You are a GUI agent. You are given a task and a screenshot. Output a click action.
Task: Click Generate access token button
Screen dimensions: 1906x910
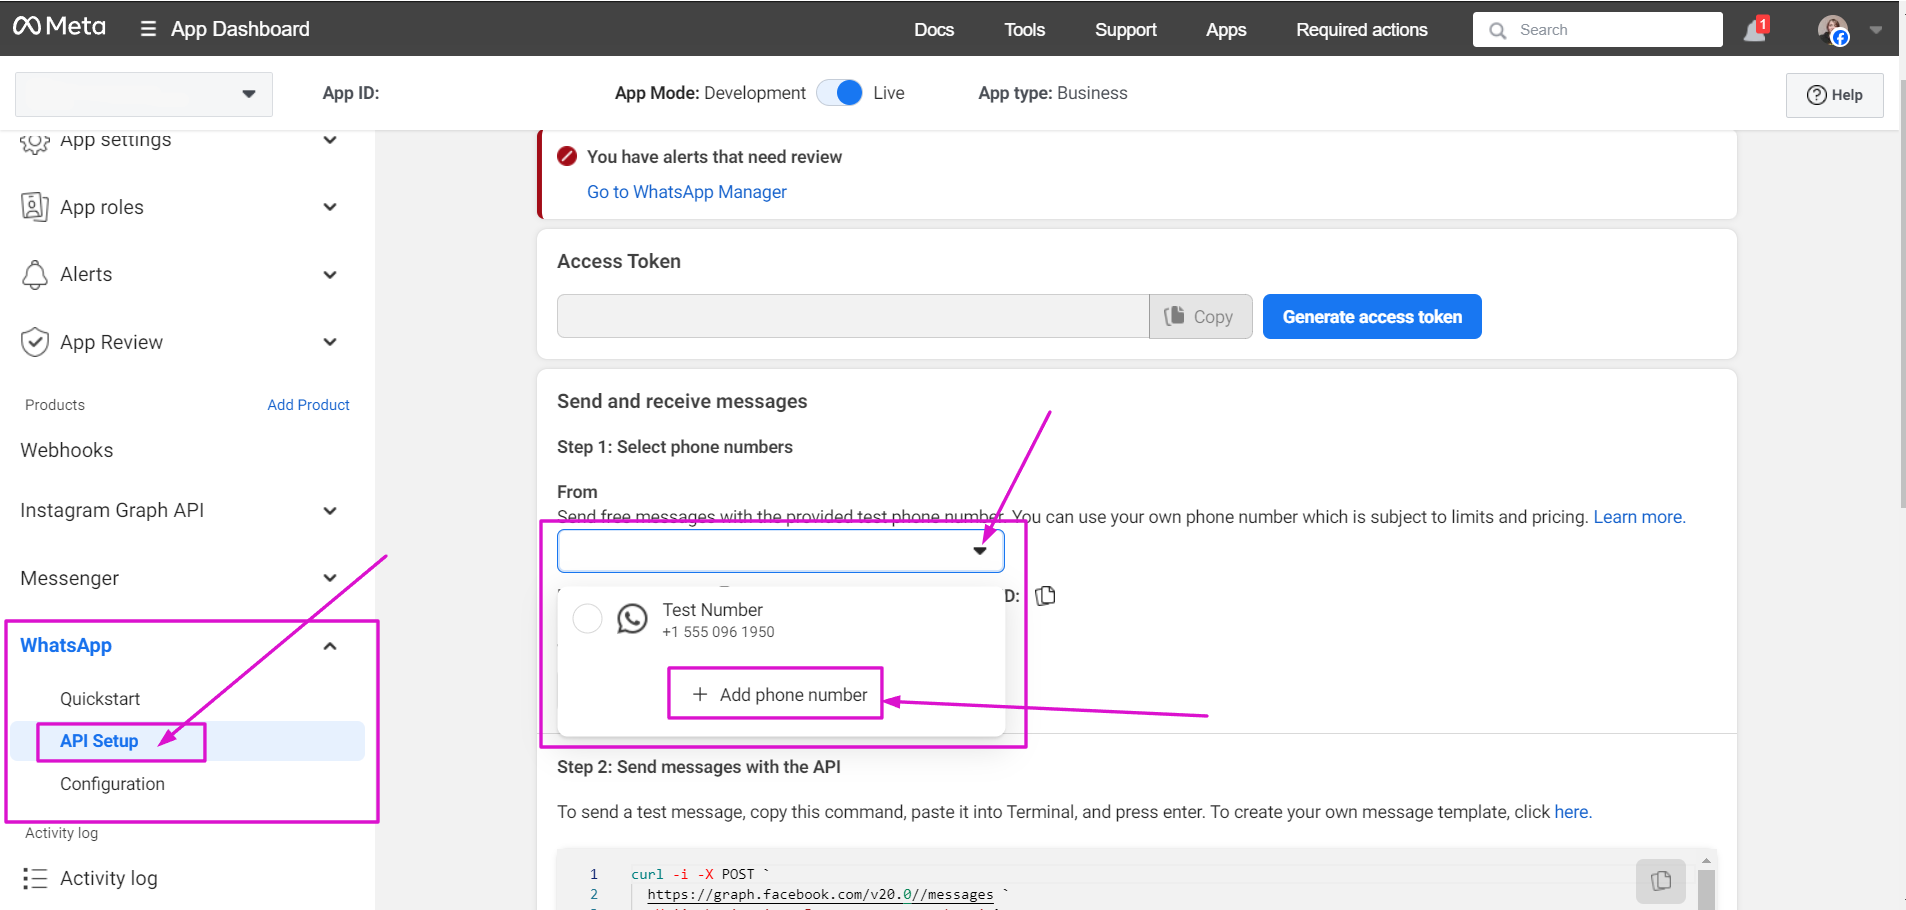(x=1372, y=317)
